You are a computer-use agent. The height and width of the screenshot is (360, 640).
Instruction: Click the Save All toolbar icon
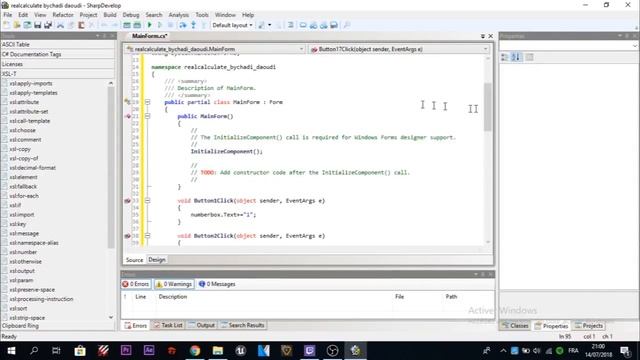pyautogui.click(x=48, y=25)
